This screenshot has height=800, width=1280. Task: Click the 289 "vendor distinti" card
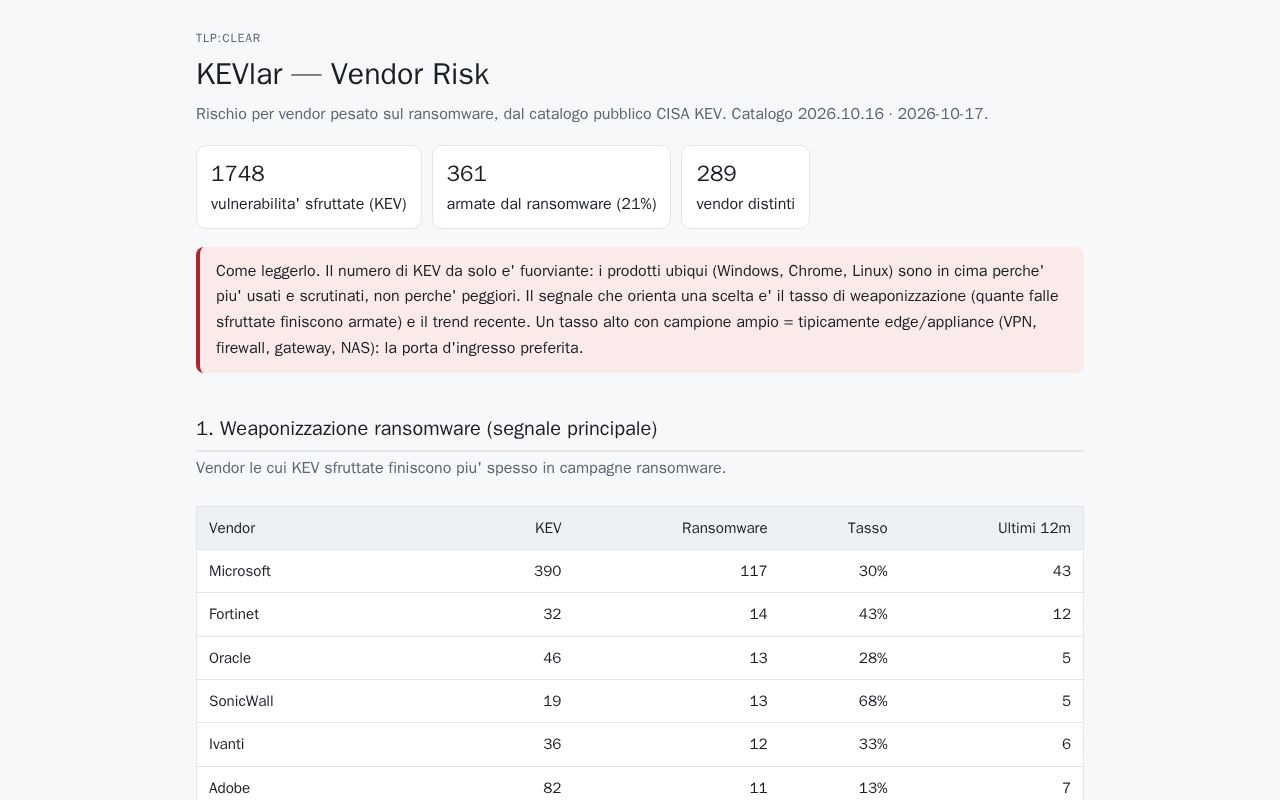[745, 187]
